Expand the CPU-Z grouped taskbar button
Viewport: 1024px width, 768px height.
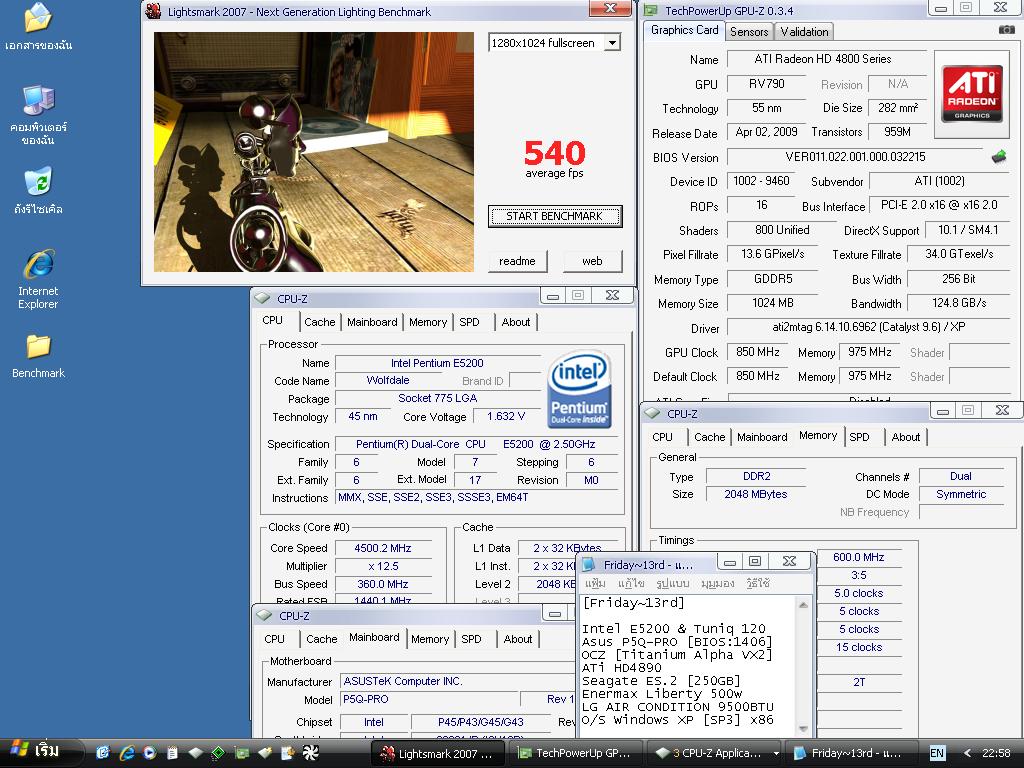(x=713, y=753)
